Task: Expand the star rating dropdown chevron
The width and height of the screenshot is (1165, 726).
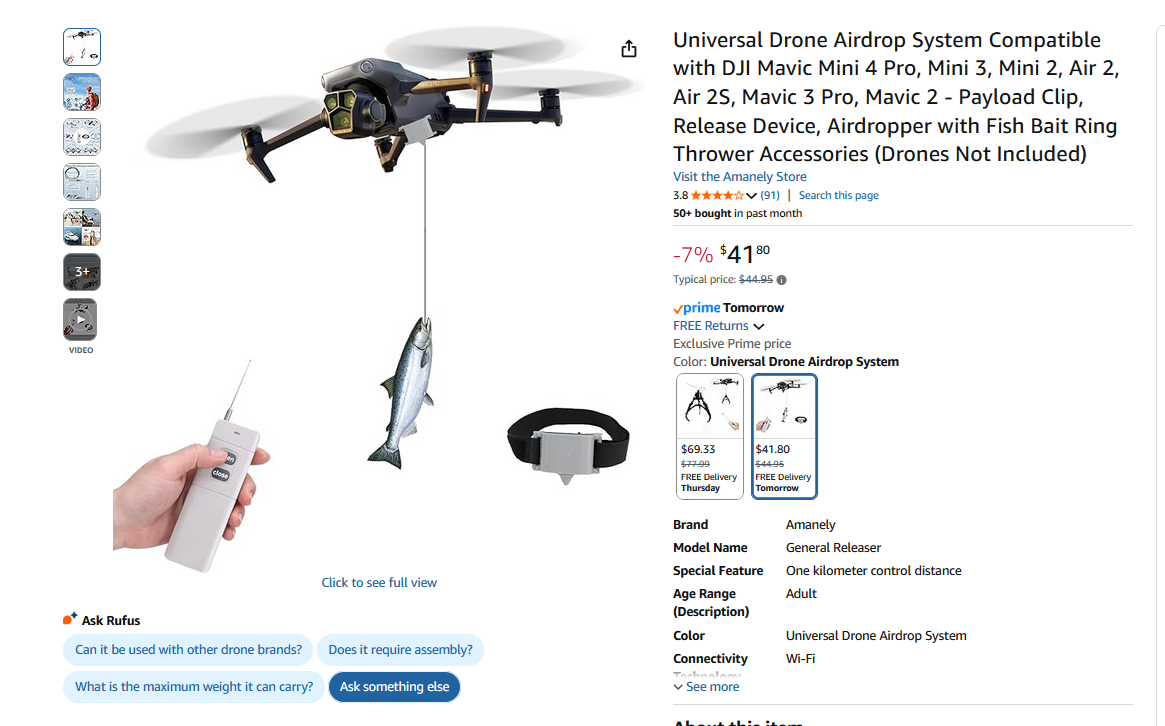Action: tap(751, 196)
